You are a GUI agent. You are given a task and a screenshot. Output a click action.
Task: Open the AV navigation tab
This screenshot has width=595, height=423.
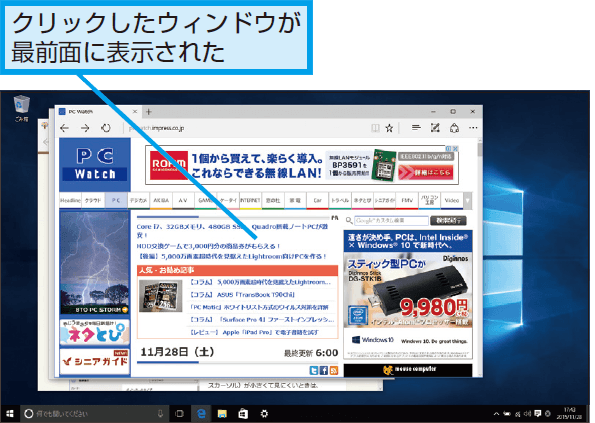tap(183, 200)
